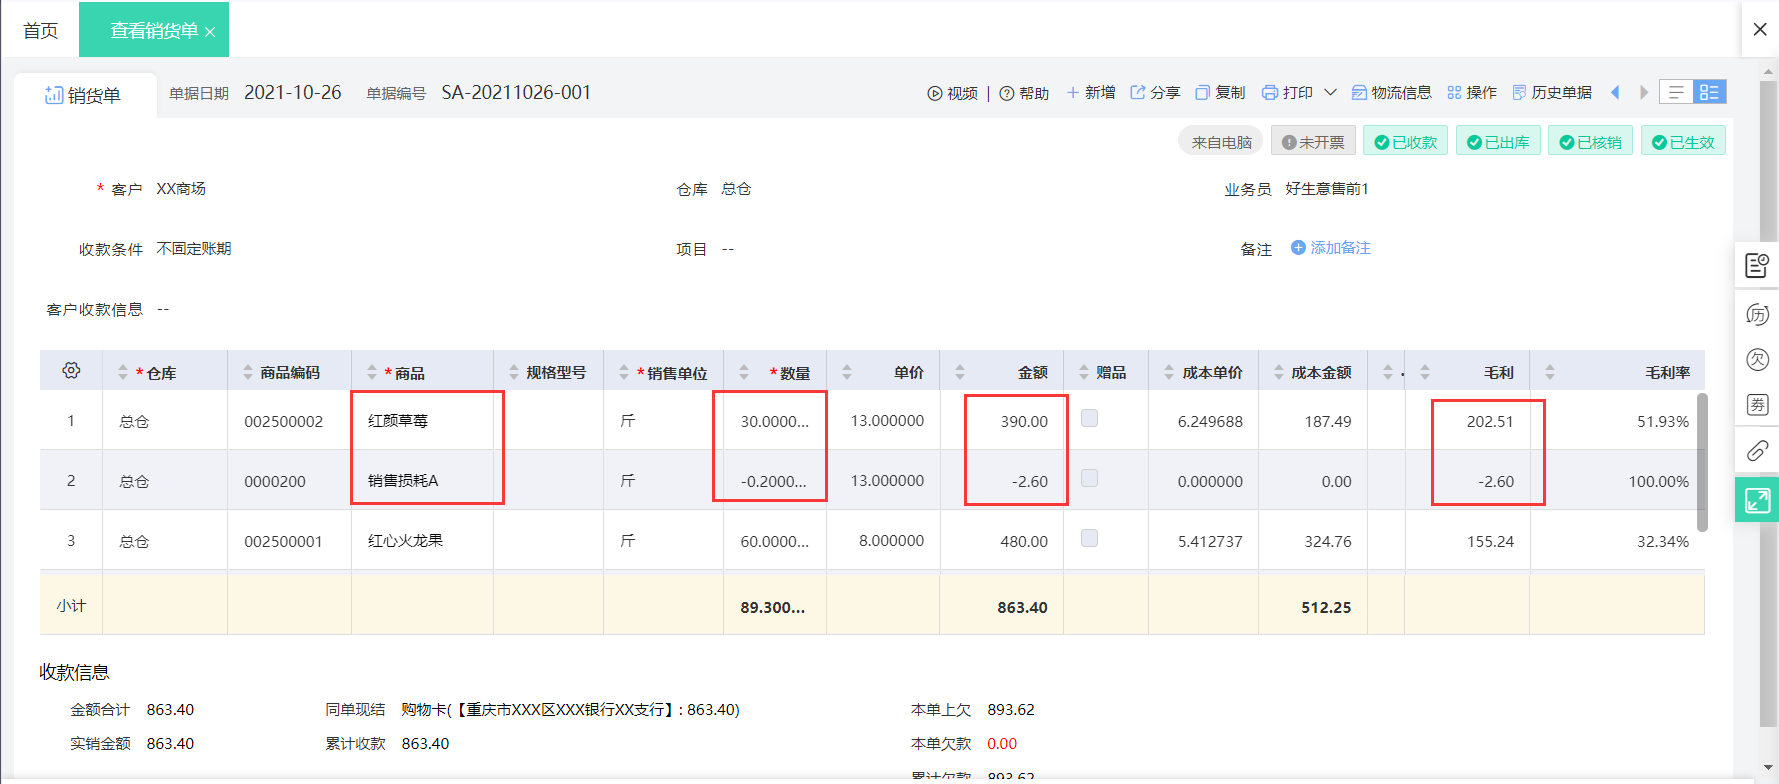
Task: View 历史单据 history documents
Action: (x=1552, y=93)
